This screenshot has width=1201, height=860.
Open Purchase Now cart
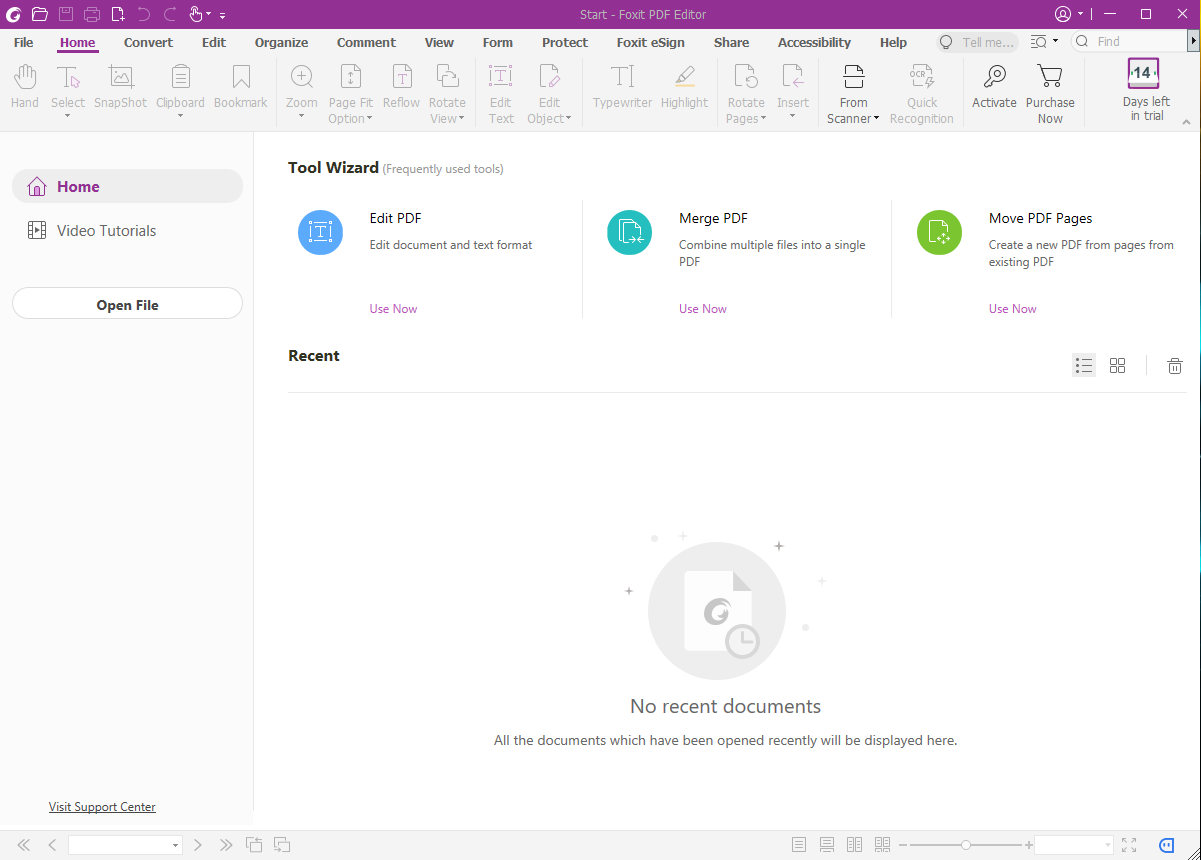click(x=1050, y=95)
